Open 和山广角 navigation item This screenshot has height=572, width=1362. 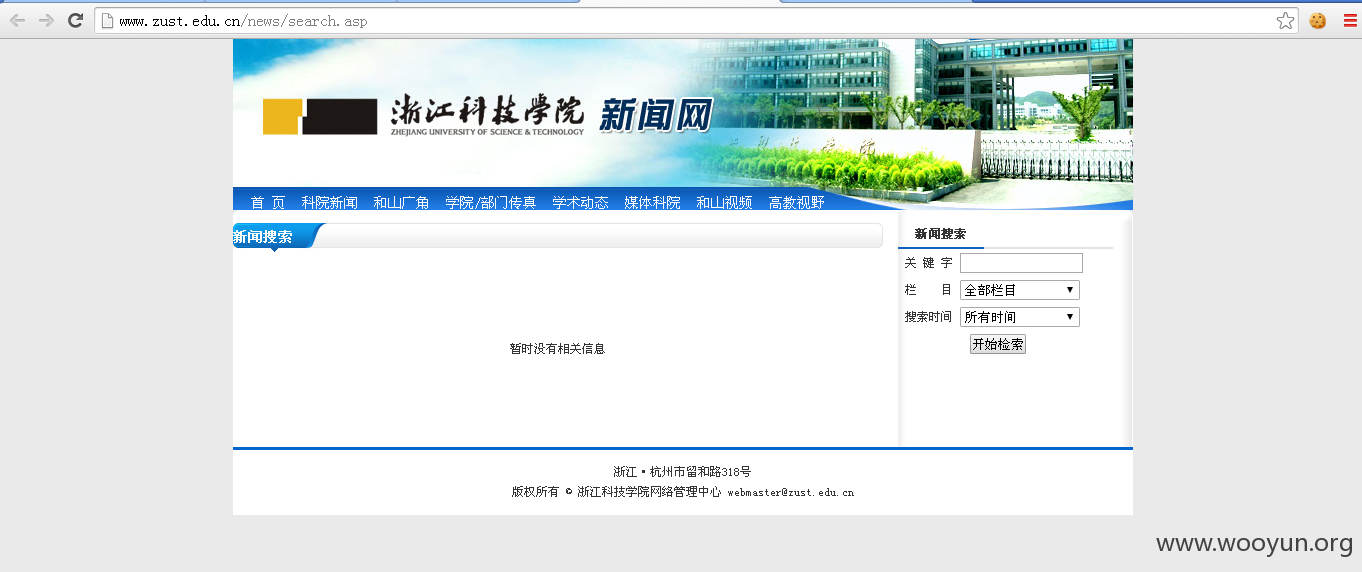point(401,202)
